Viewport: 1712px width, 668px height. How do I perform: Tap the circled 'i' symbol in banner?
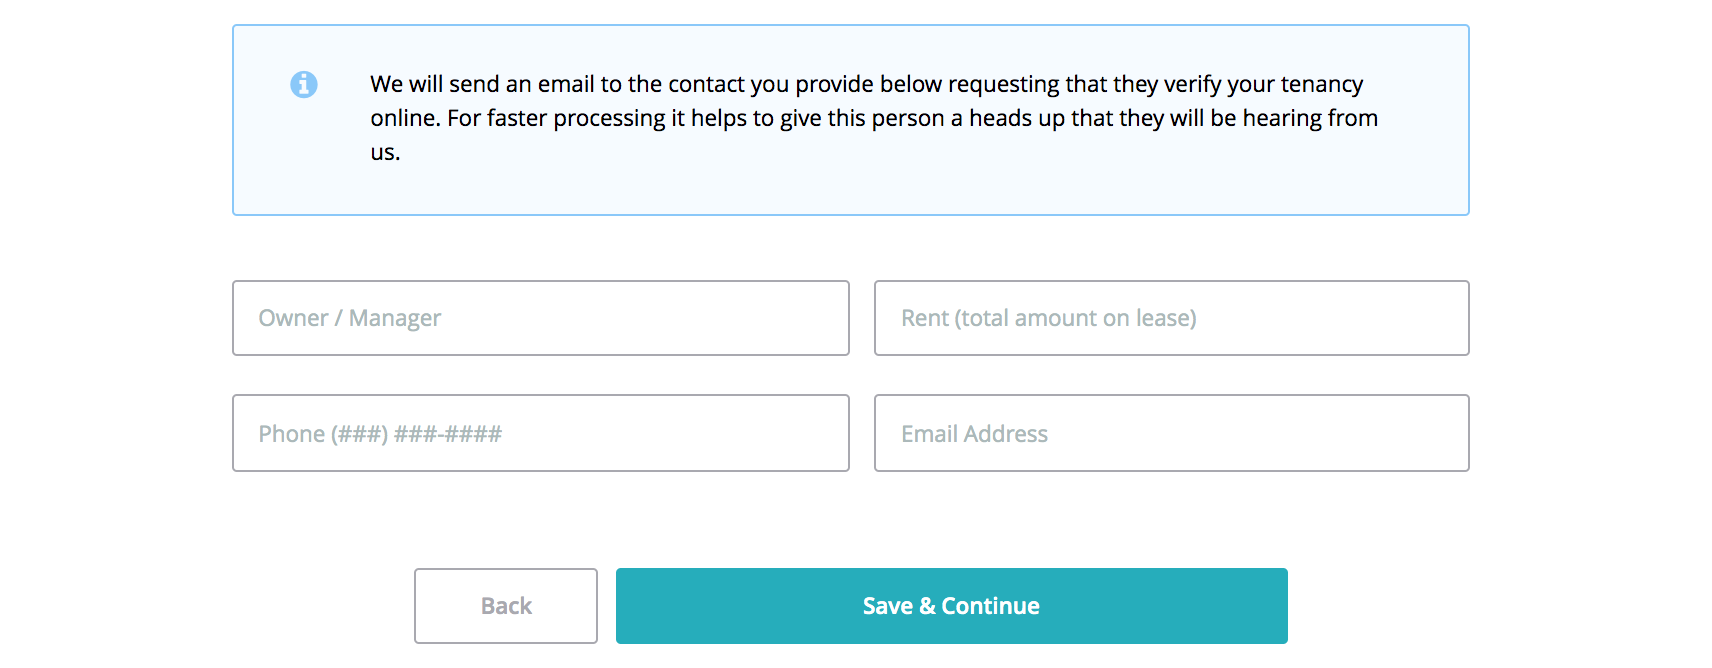pyautogui.click(x=304, y=85)
